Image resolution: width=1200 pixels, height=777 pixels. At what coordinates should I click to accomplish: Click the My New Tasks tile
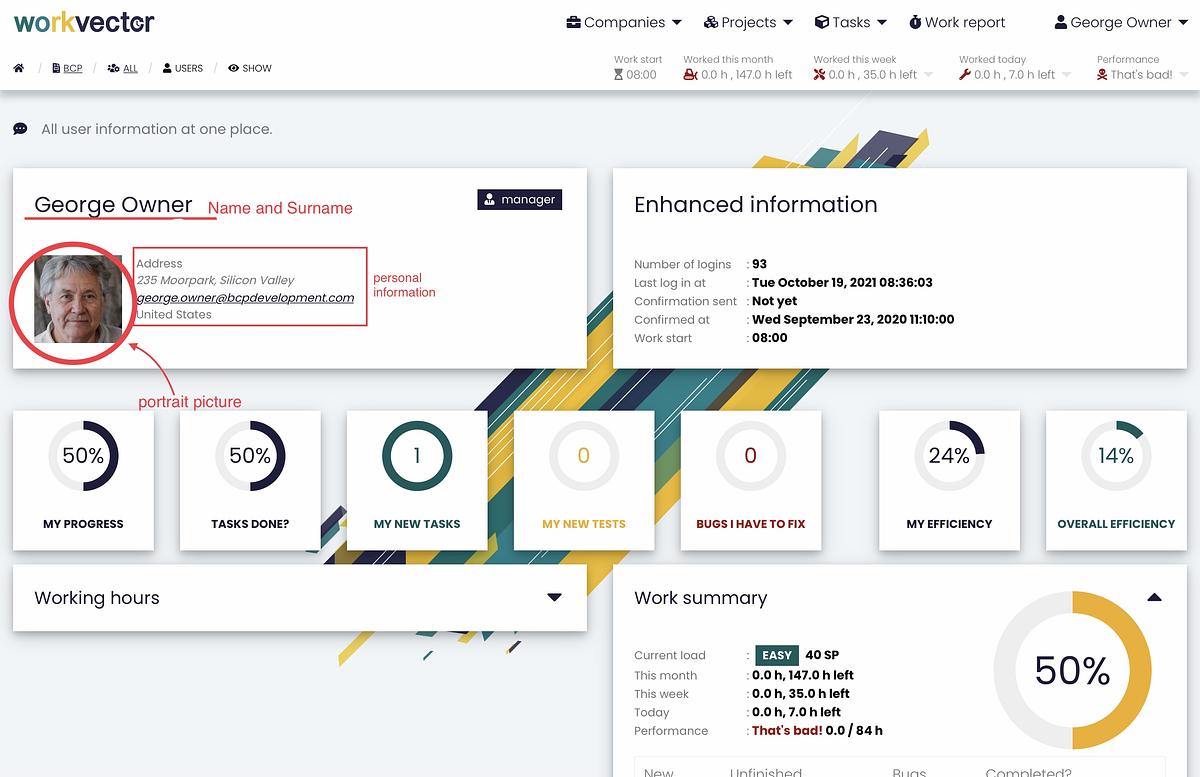[x=417, y=480]
